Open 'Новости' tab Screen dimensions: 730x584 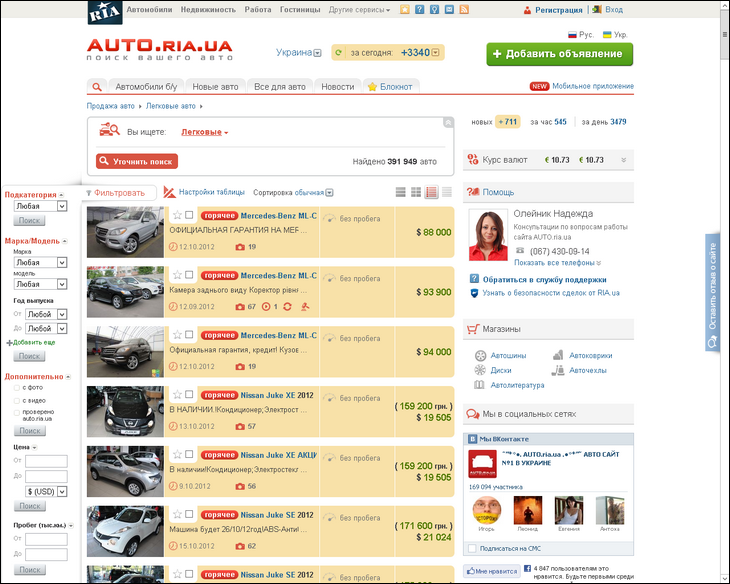coord(338,87)
